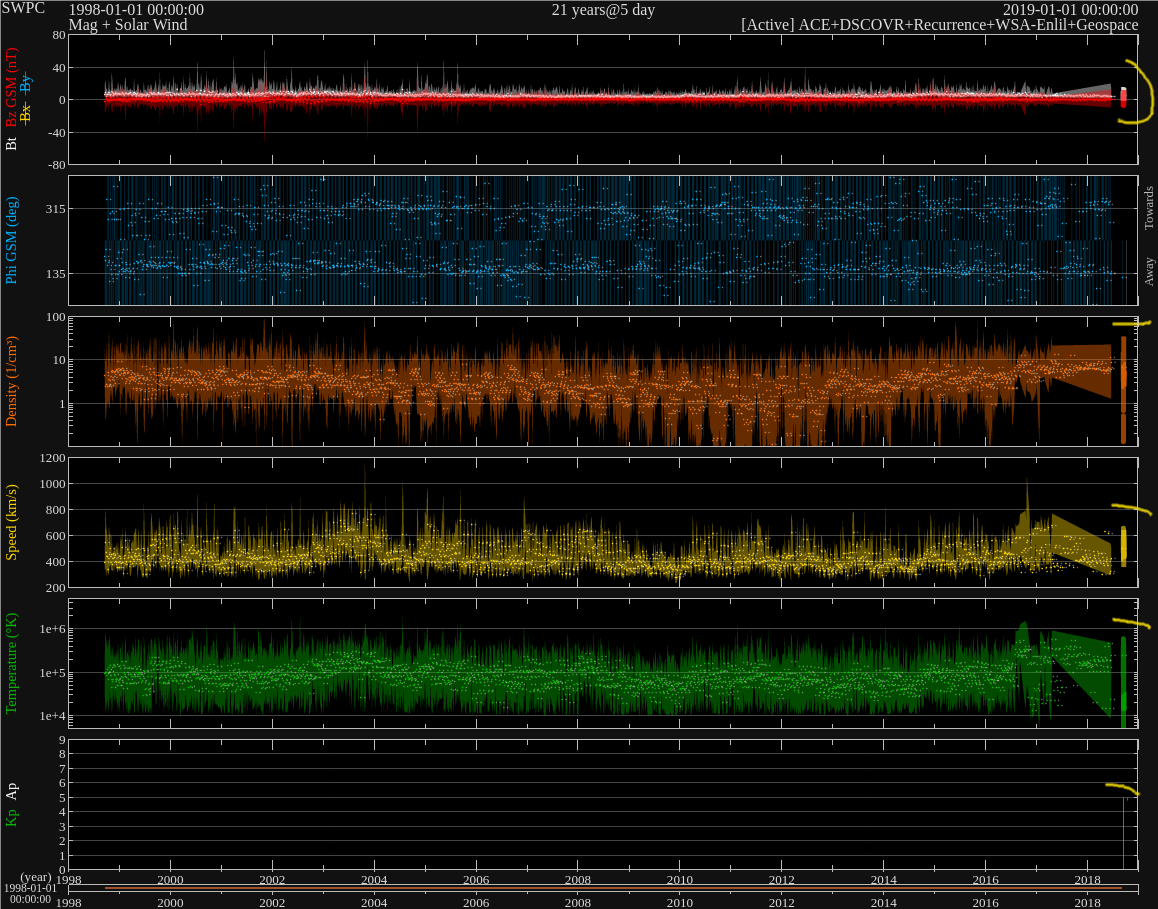
Task: Click the end time 2019-01-01 00:00:00
Action: coord(1070,10)
